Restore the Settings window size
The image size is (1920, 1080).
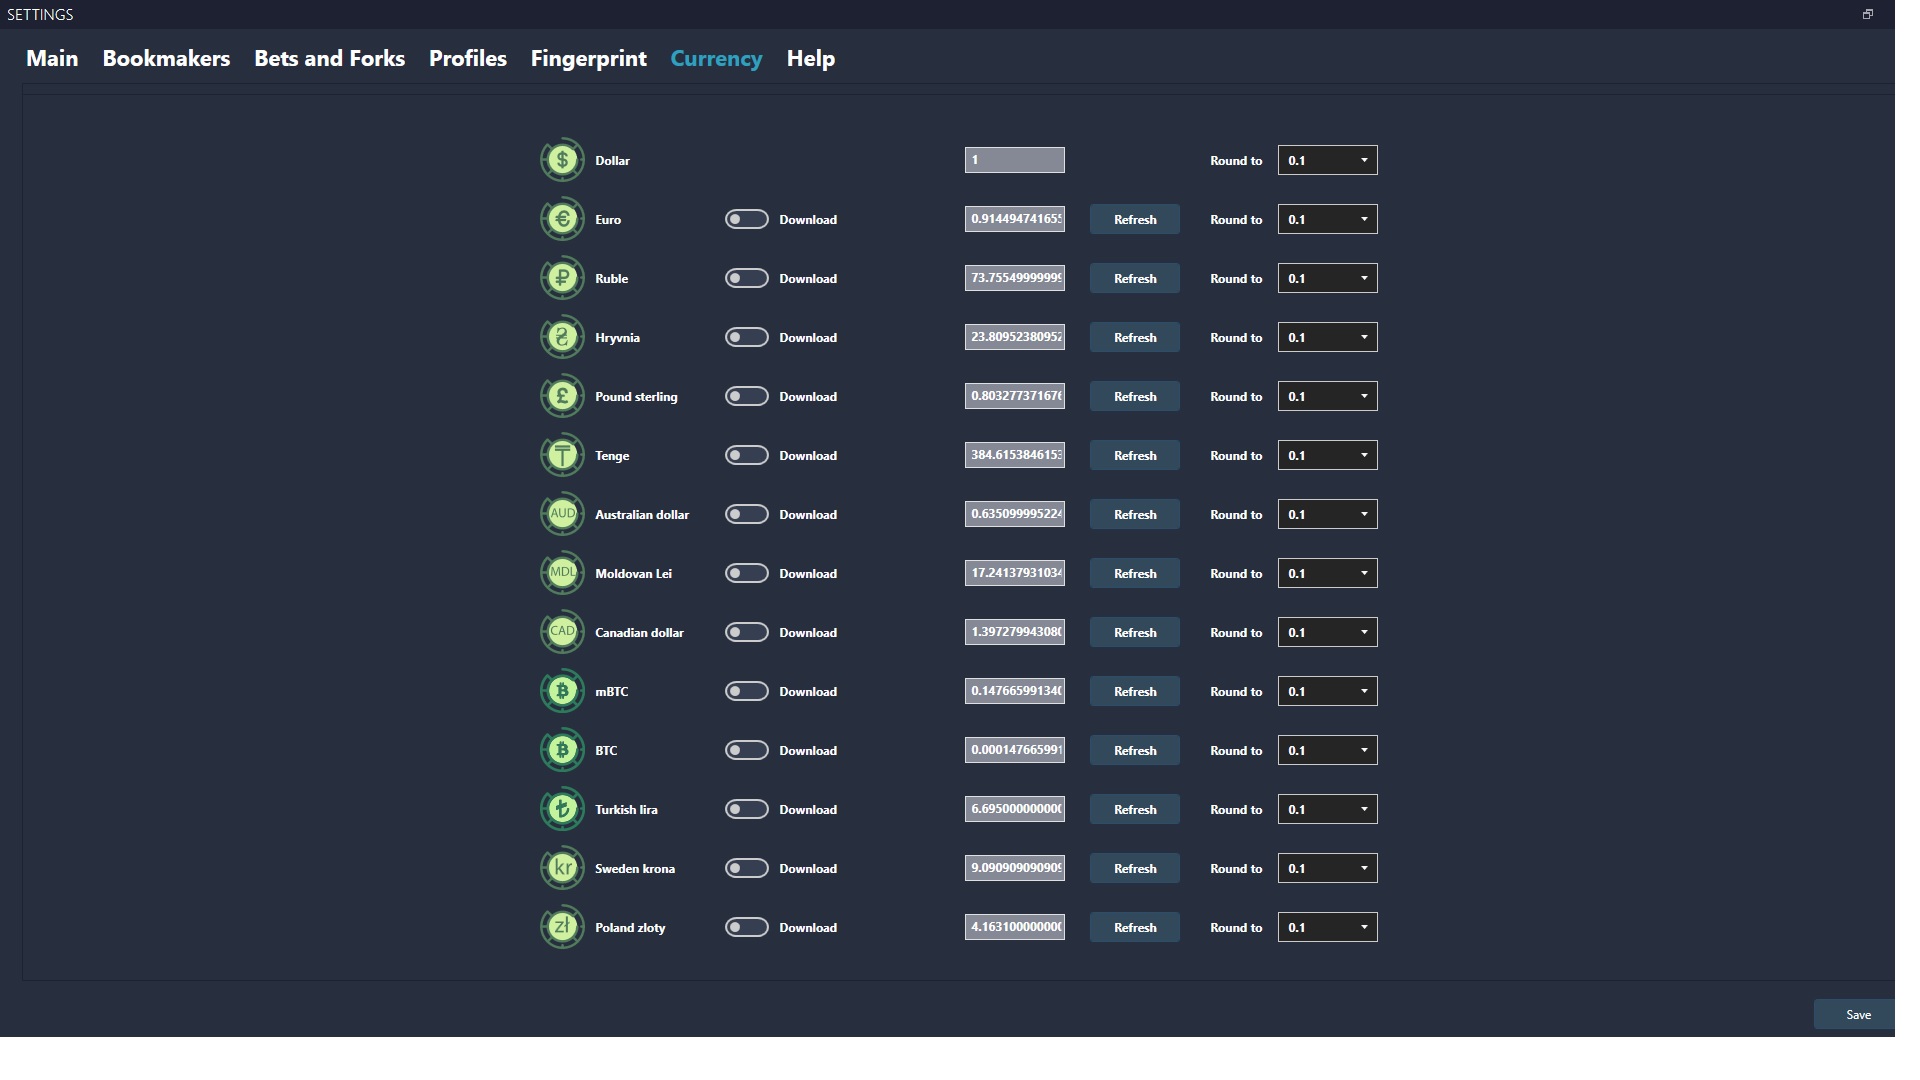(1867, 14)
